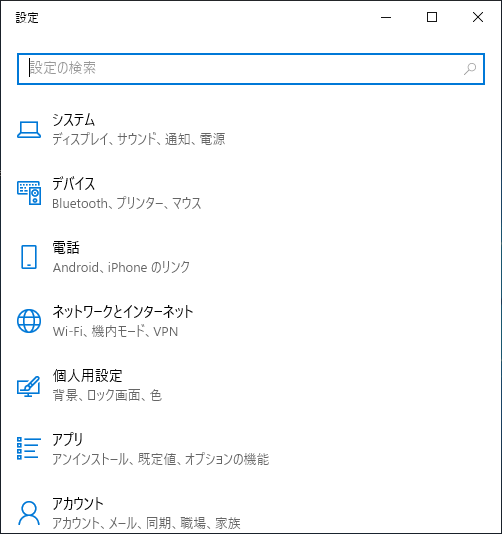Open the 電話 settings category
The width and height of the screenshot is (502, 534).
66,248
